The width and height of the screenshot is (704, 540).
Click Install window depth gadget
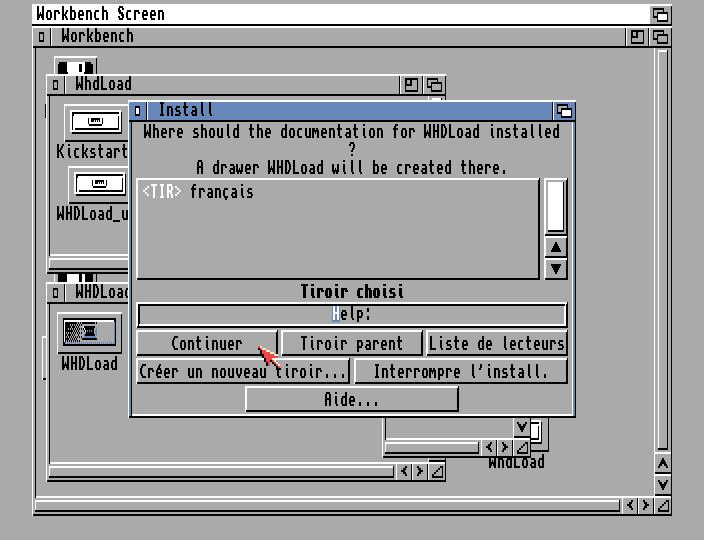564,110
